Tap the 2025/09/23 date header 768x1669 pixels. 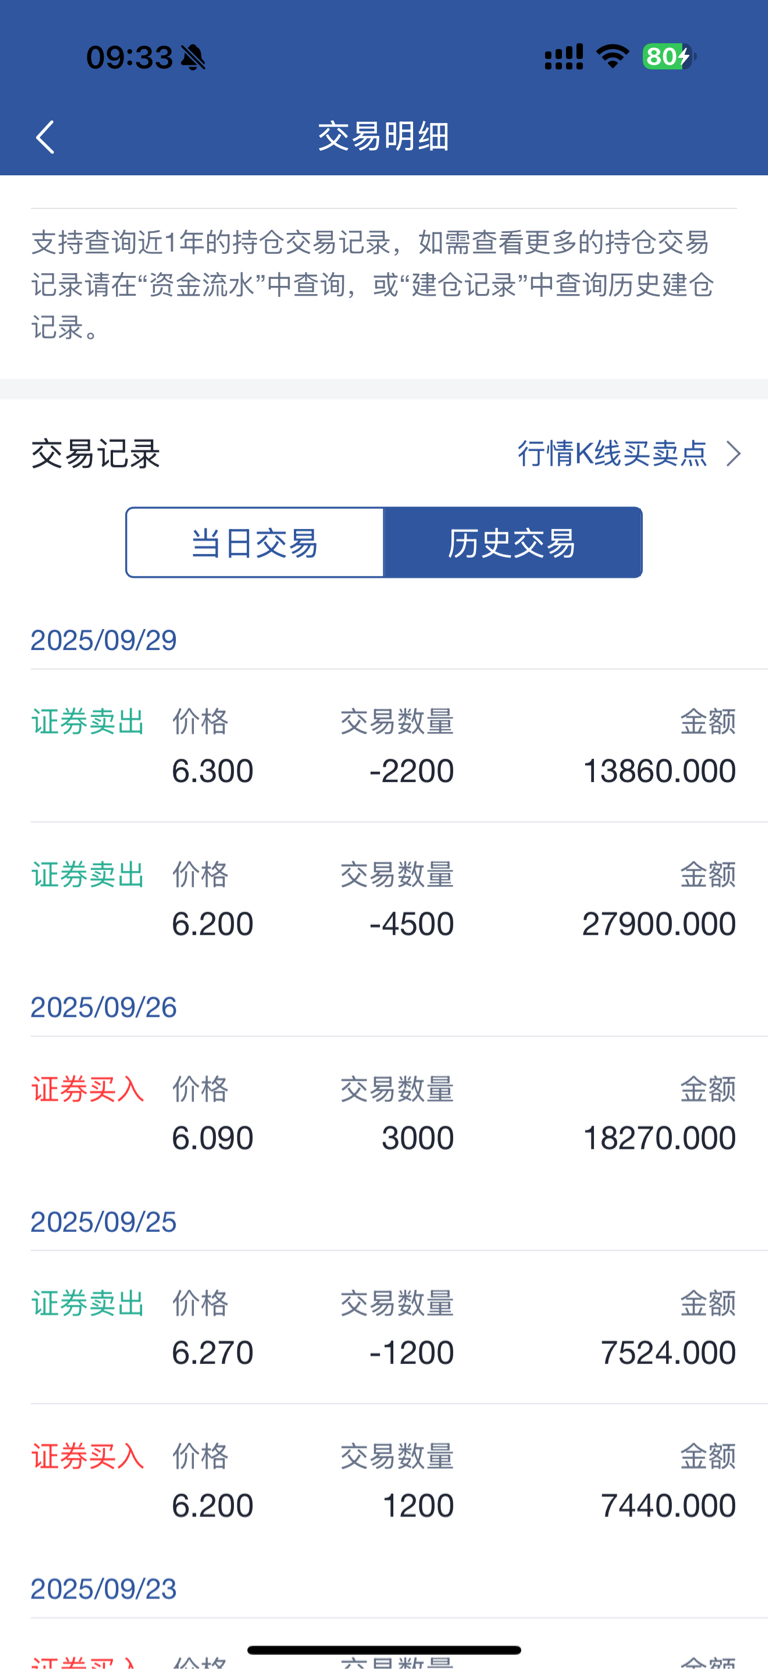[x=104, y=1589]
